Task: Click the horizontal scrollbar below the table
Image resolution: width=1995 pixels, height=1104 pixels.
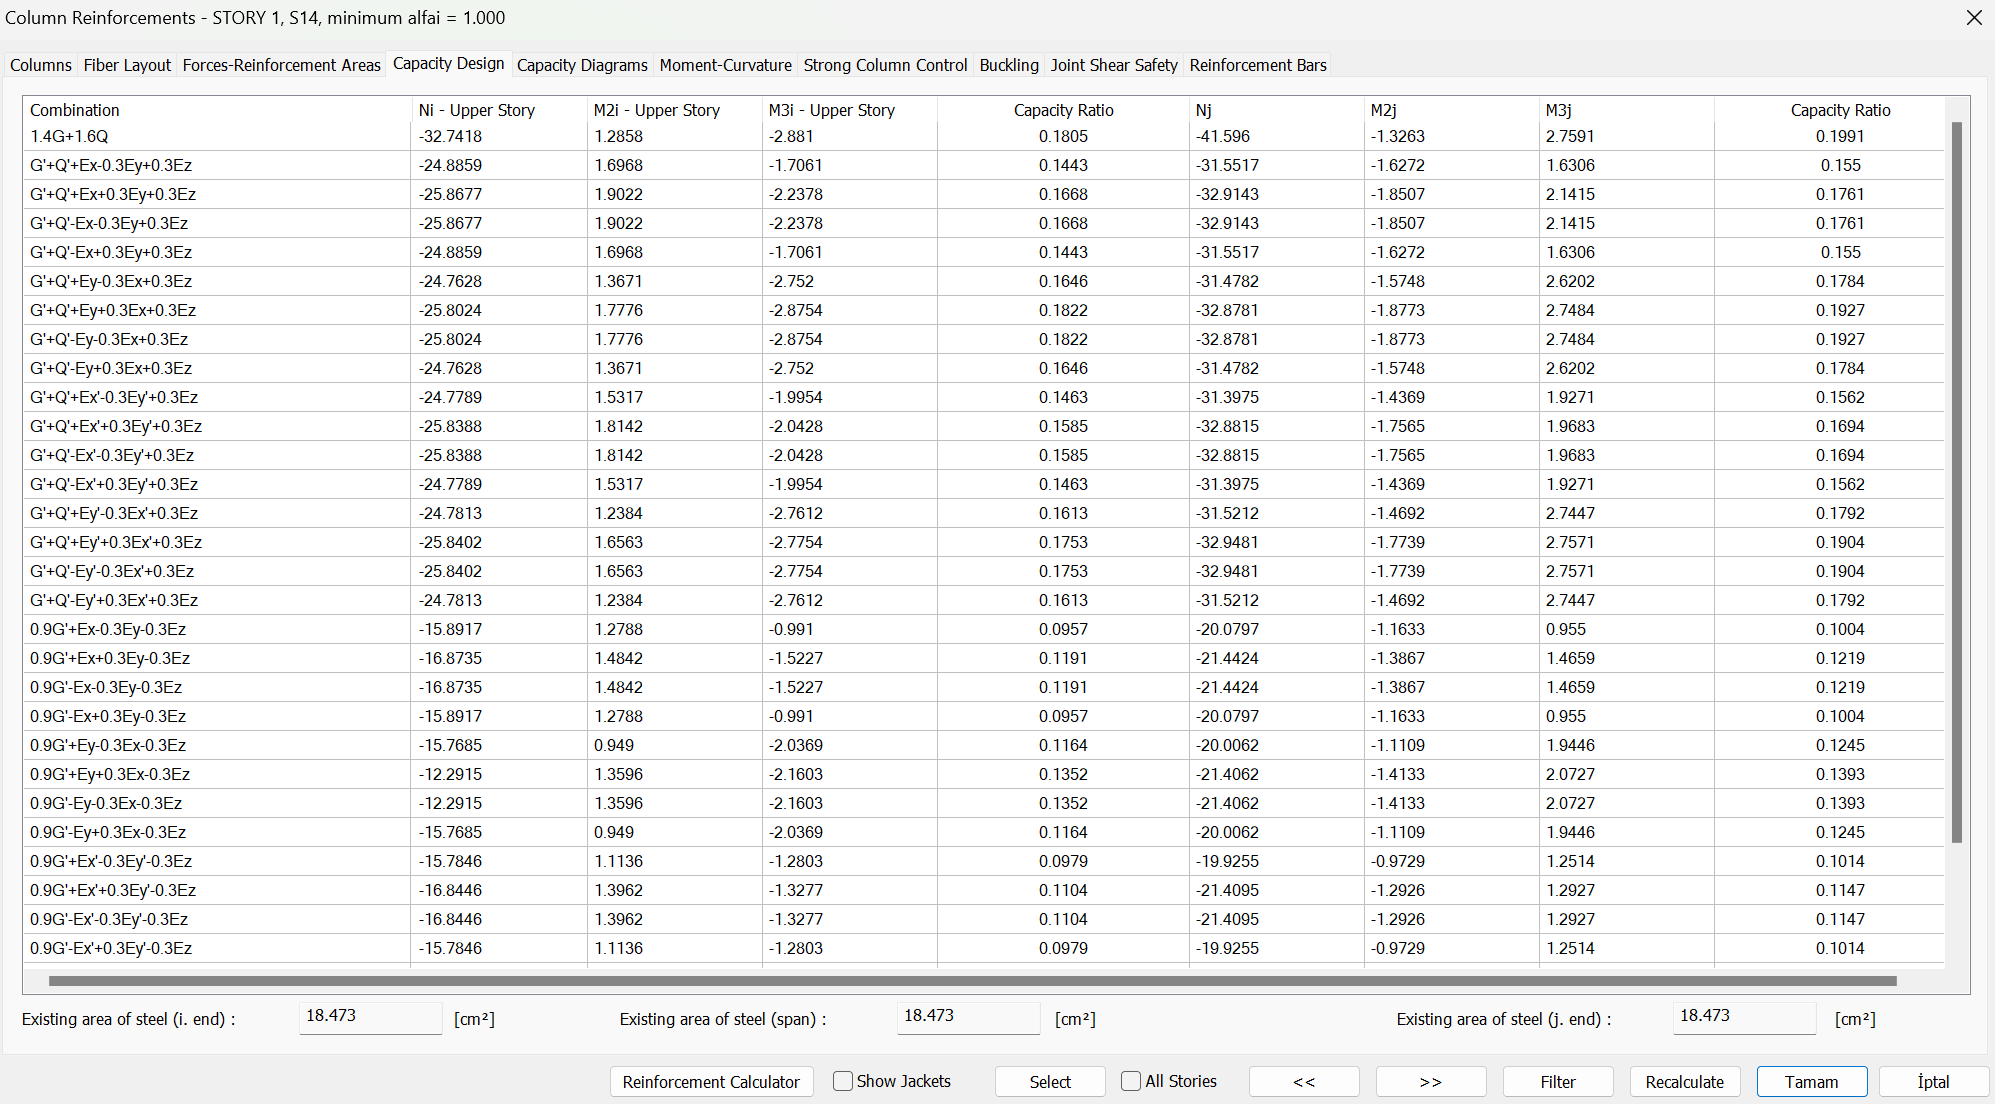Action: click(970, 981)
